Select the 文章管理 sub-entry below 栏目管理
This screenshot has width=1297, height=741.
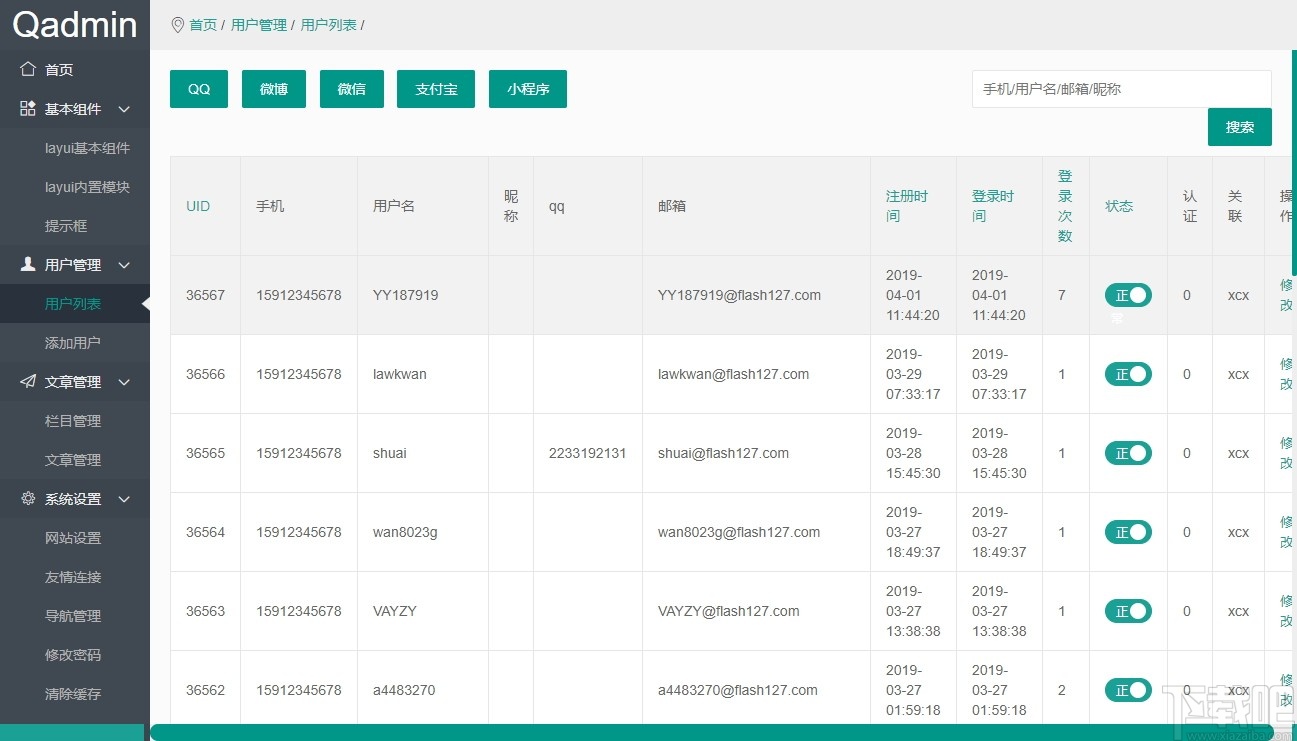75,460
